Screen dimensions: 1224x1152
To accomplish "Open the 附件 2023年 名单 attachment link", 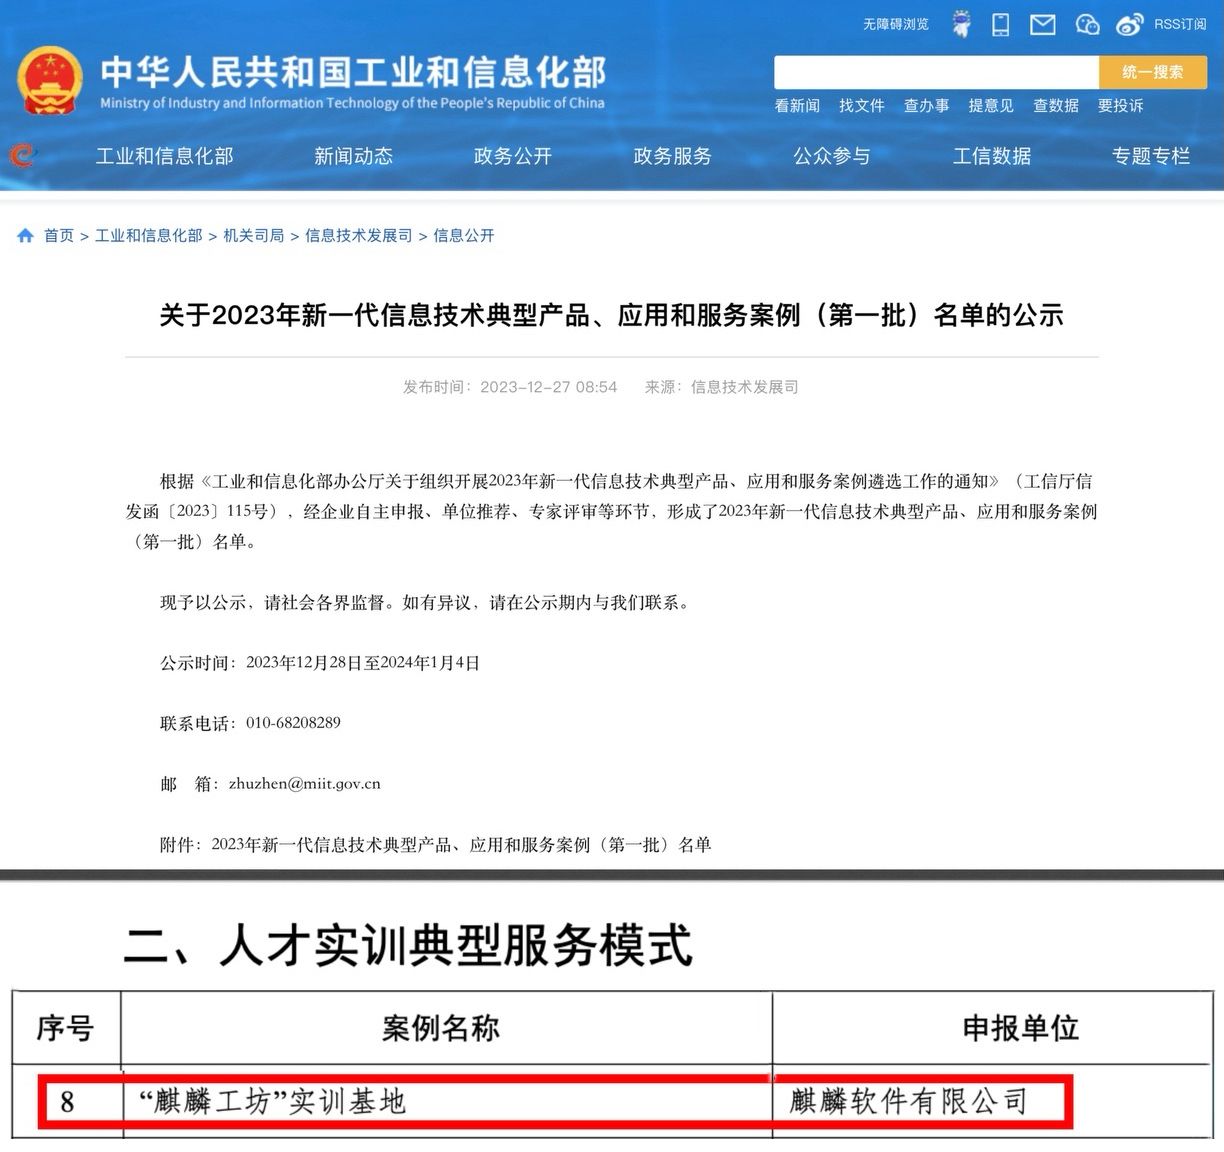I will pos(460,845).
